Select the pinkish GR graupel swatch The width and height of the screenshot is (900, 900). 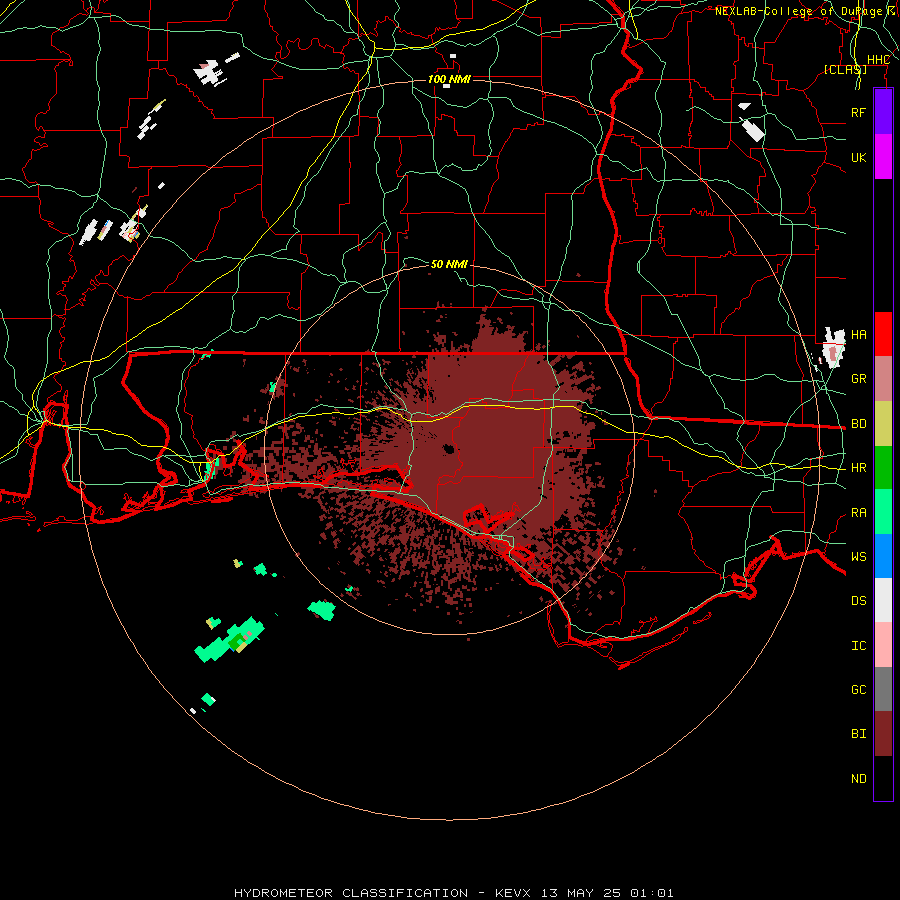point(883,379)
